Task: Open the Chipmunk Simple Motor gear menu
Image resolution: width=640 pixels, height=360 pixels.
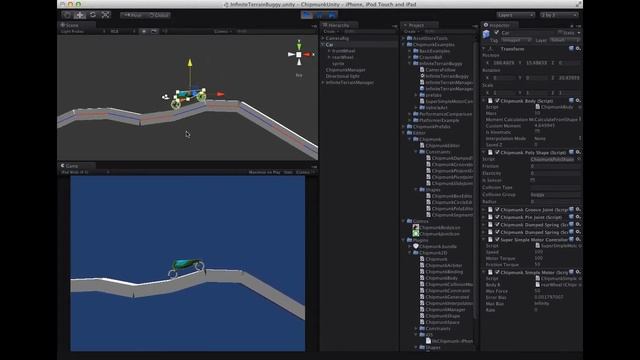Action: [578, 272]
